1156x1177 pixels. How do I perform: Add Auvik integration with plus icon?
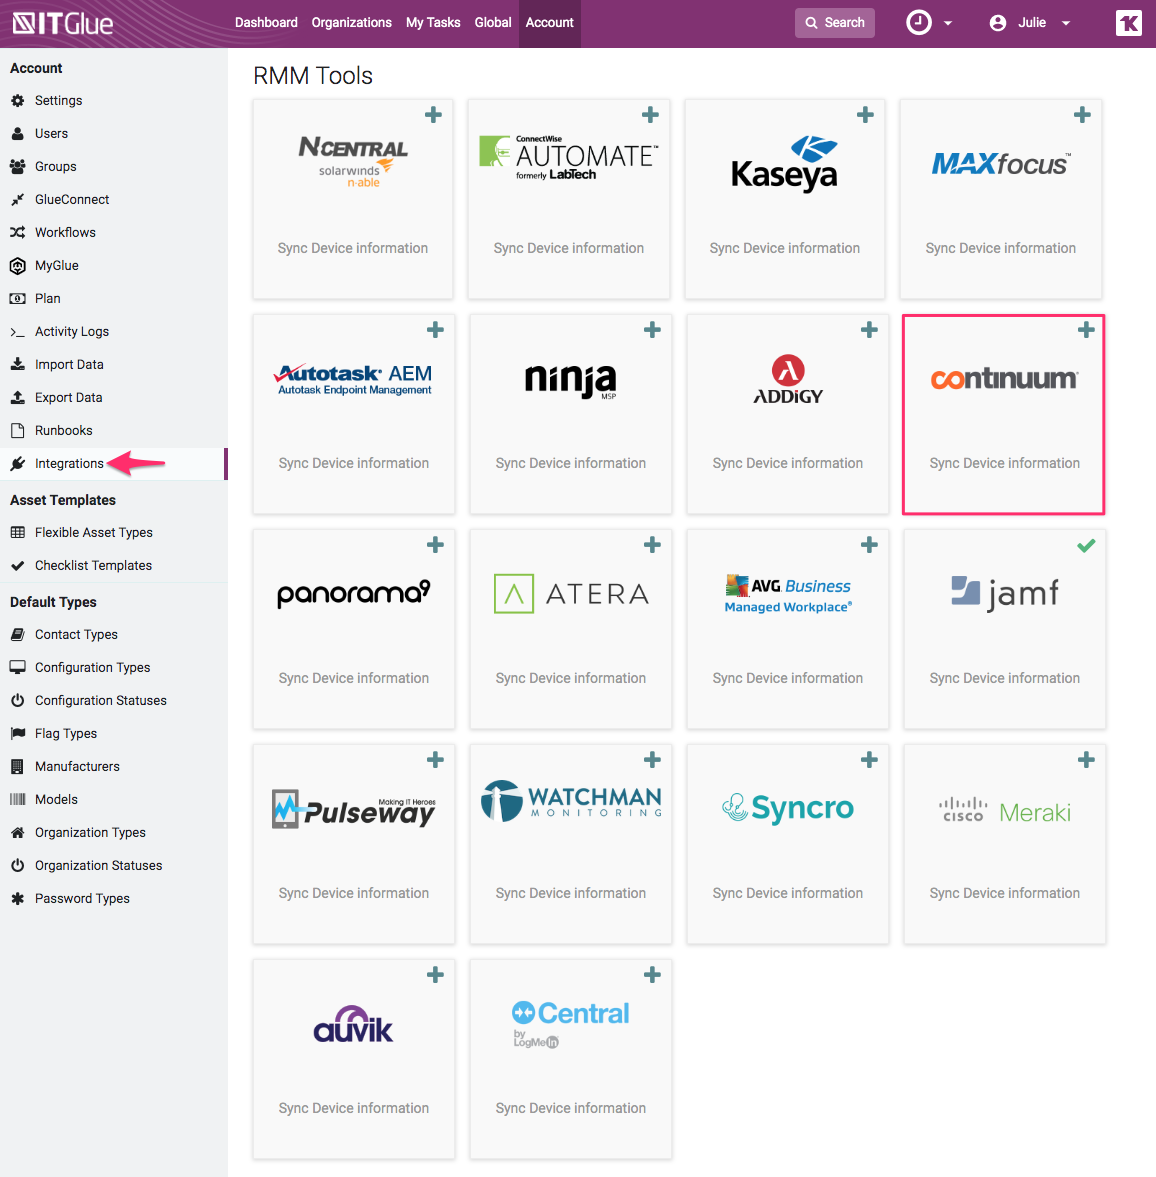[435, 975]
